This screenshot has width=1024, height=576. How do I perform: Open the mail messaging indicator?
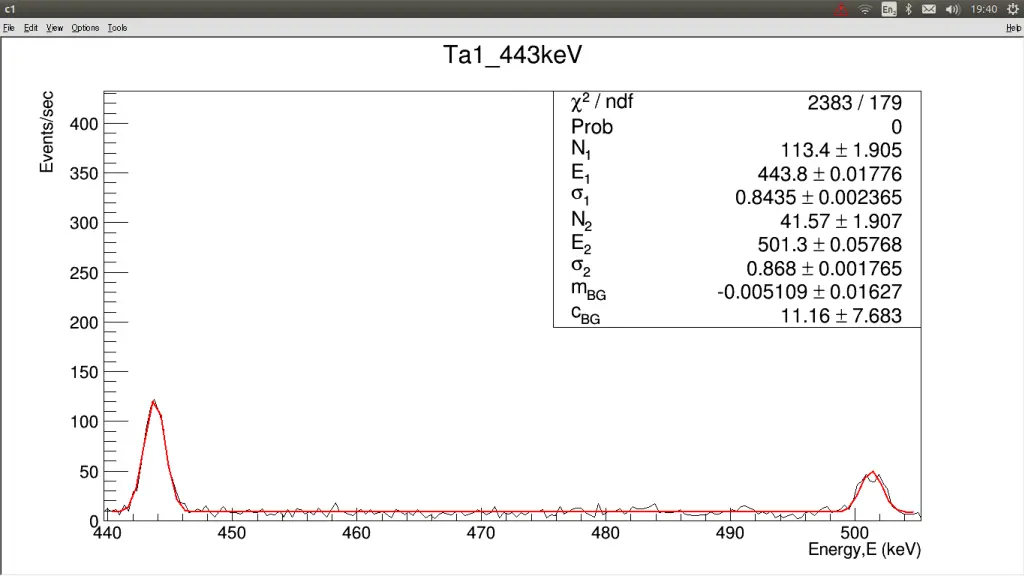click(x=929, y=9)
